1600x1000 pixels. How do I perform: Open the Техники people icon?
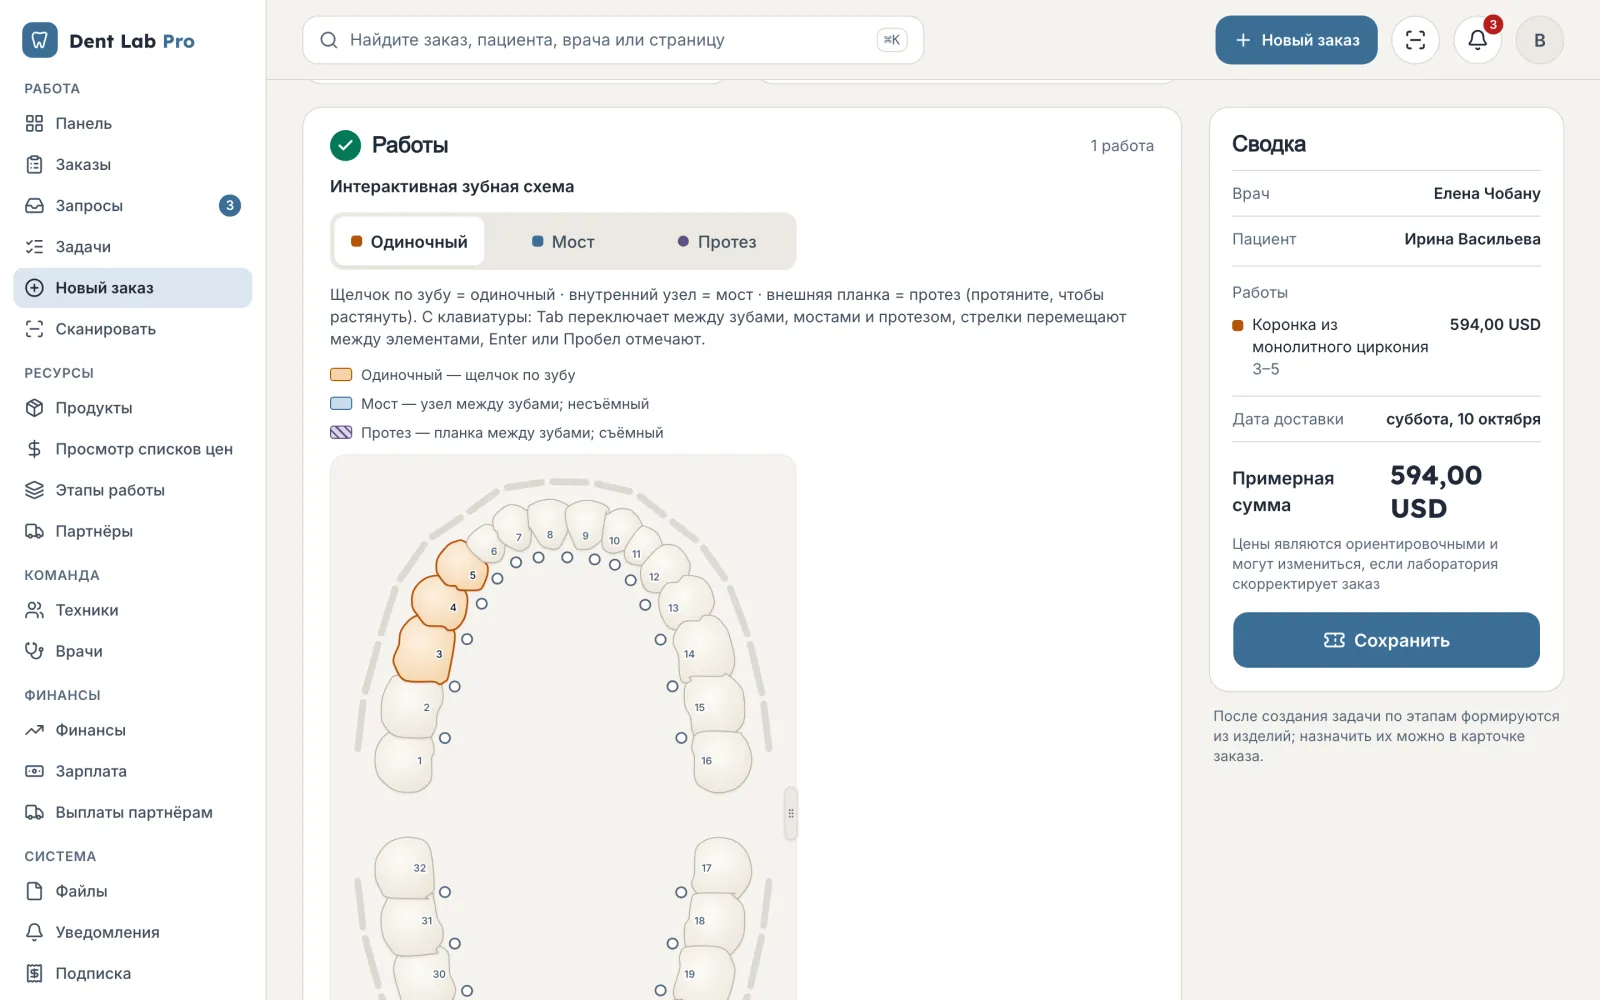34,610
